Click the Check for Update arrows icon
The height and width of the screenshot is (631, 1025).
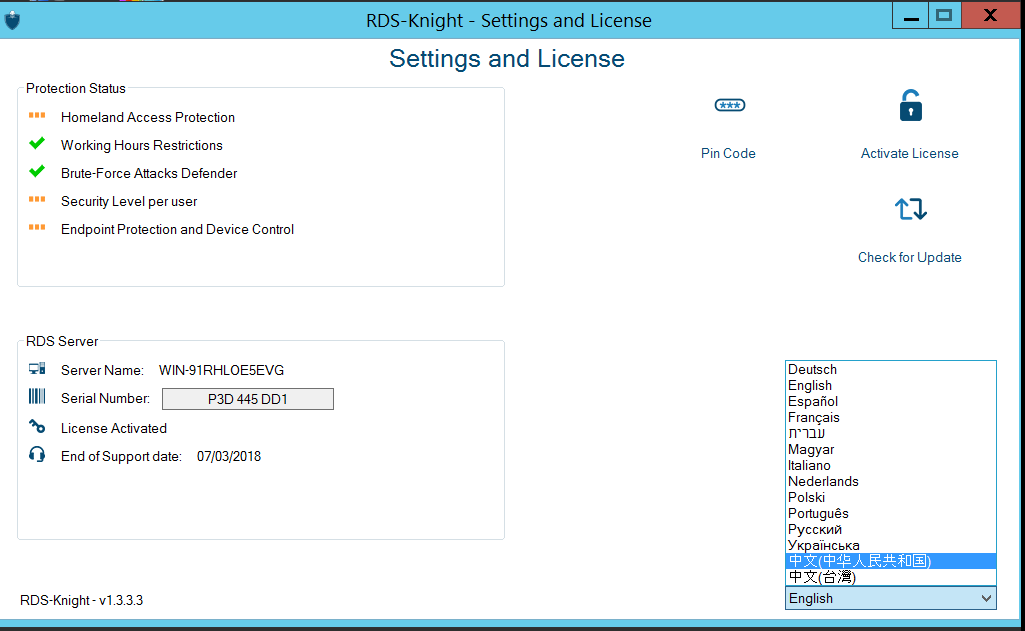click(x=910, y=209)
